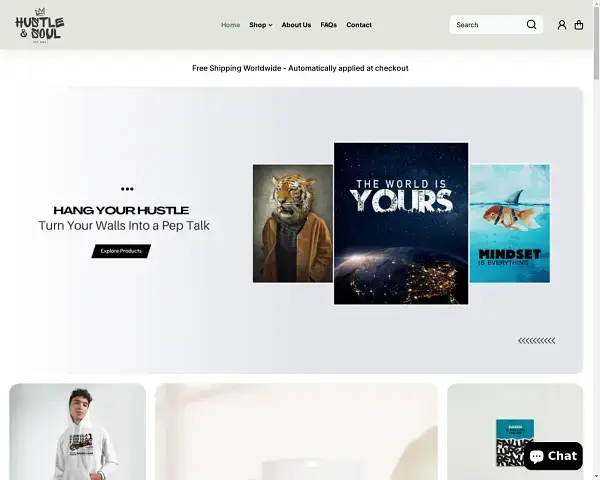Screen dimensions: 600x480
Task: Expand the Shop dropdown menu
Action: click(260, 25)
